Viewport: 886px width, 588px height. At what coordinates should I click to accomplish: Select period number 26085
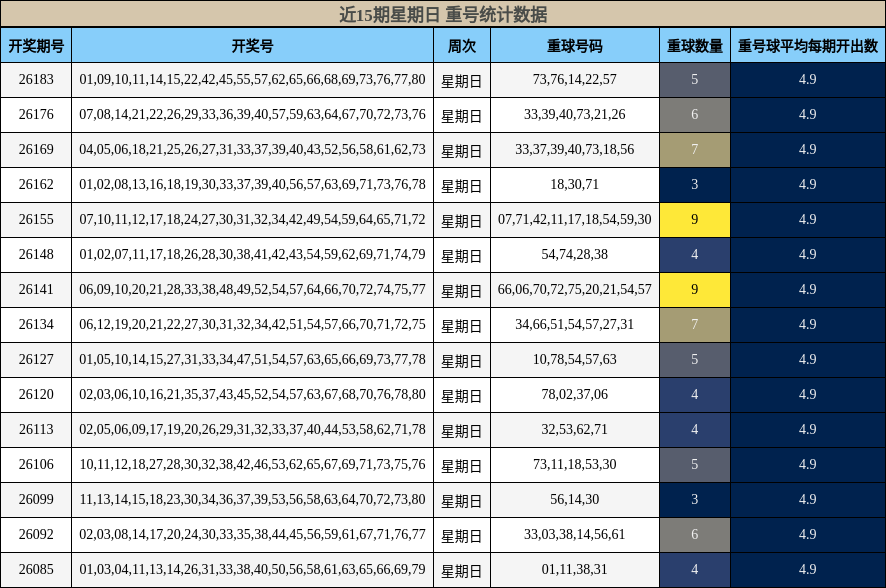tap(36, 570)
